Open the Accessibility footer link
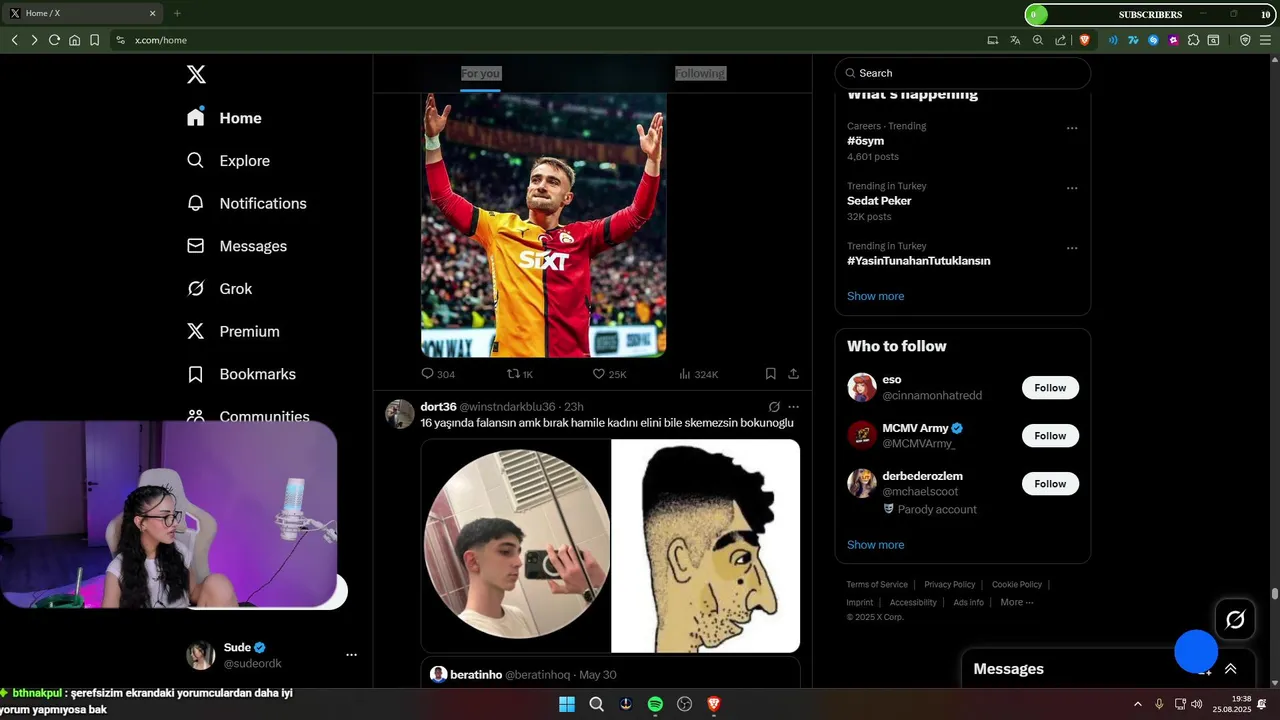Viewport: 1280px width, 720px height. coord(913,603)
